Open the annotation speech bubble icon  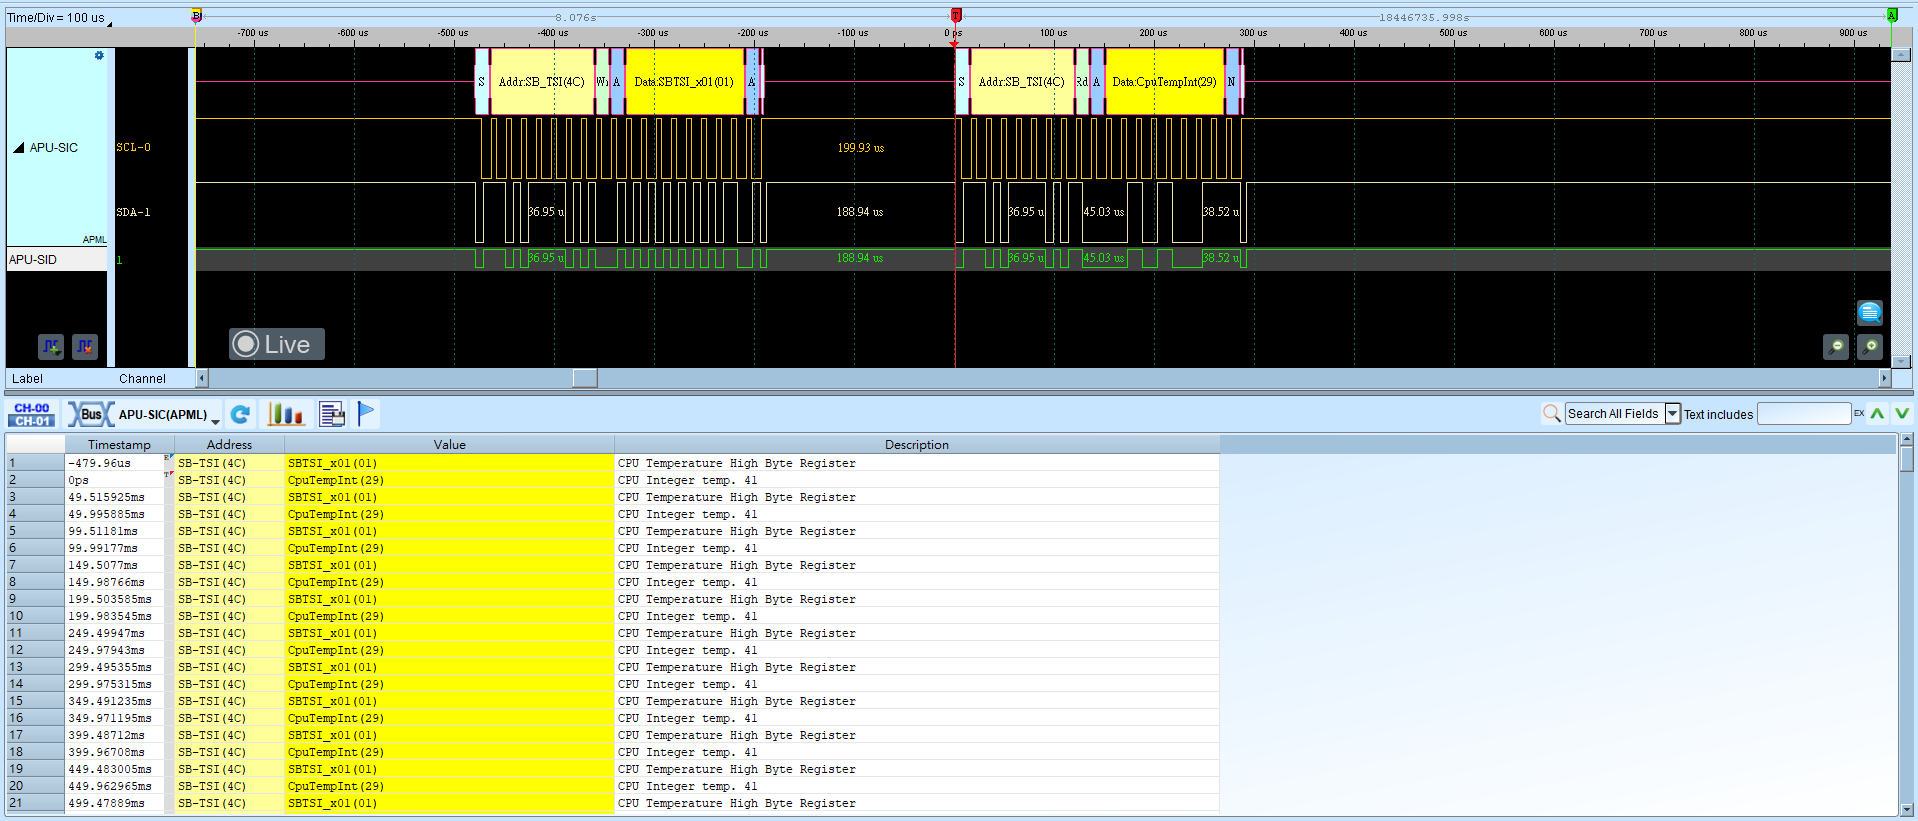(x=1870, y=312)
